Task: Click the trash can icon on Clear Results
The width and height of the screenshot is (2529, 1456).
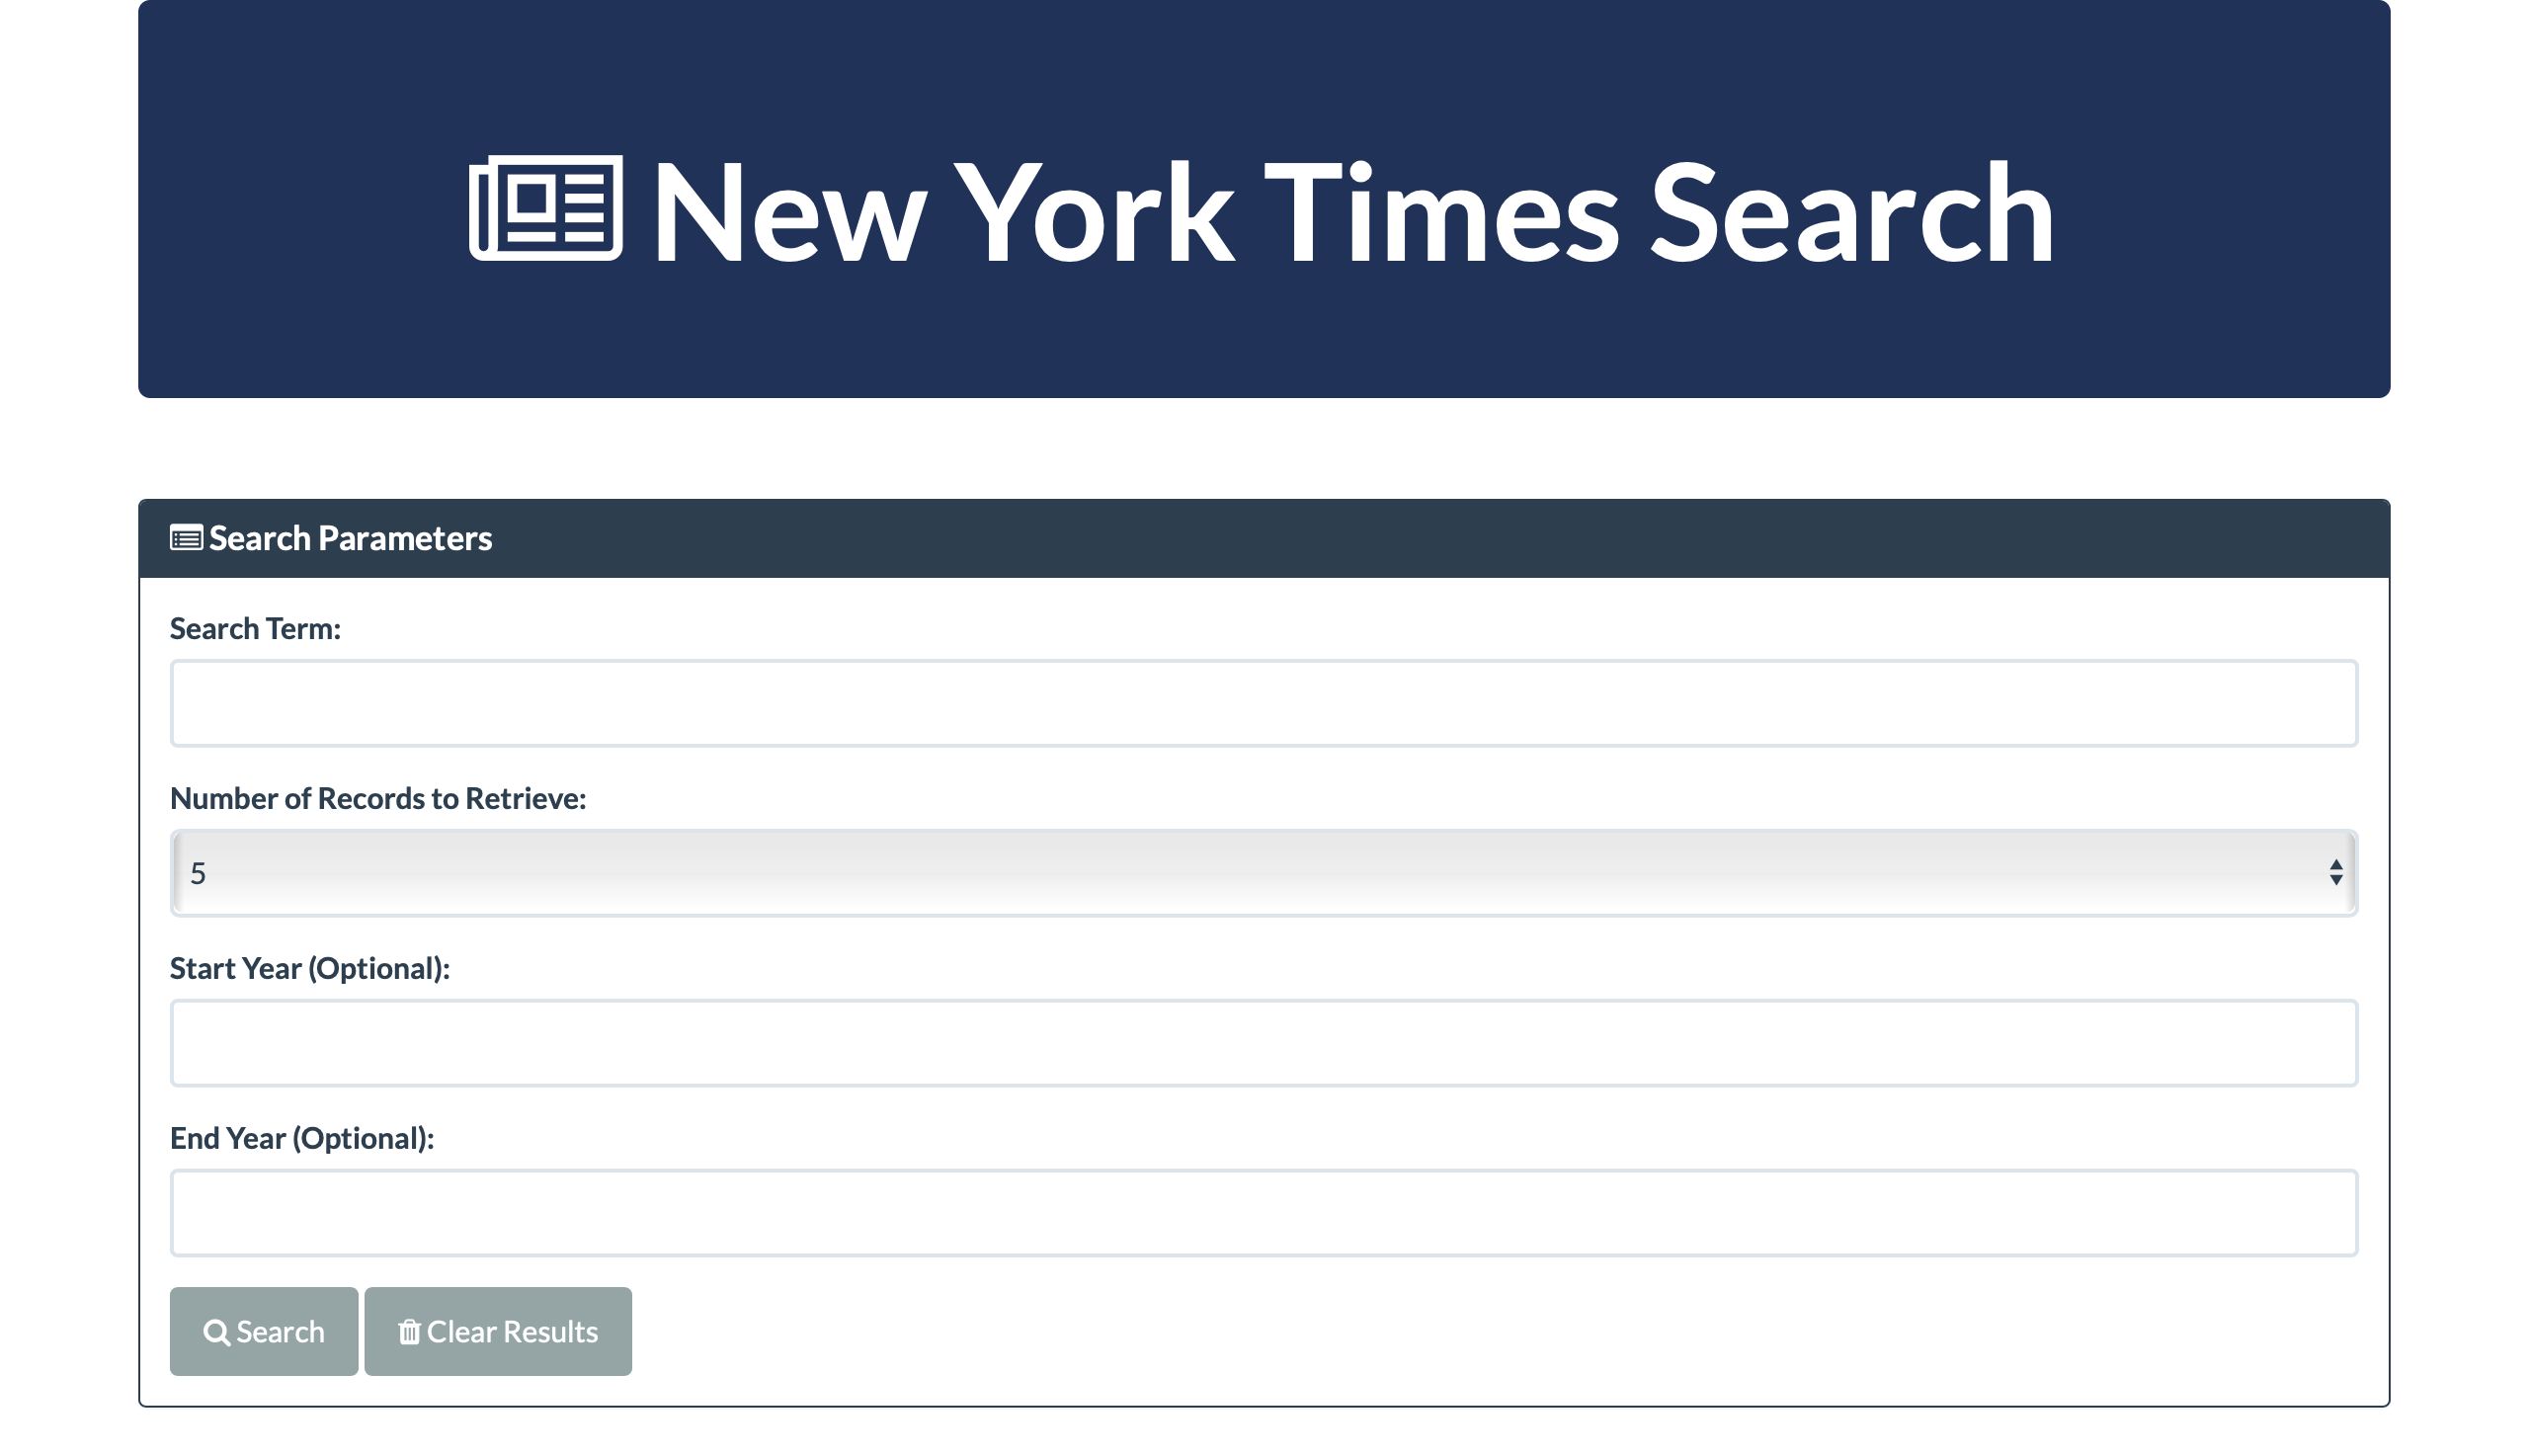Action: [x=409, y=1332]
